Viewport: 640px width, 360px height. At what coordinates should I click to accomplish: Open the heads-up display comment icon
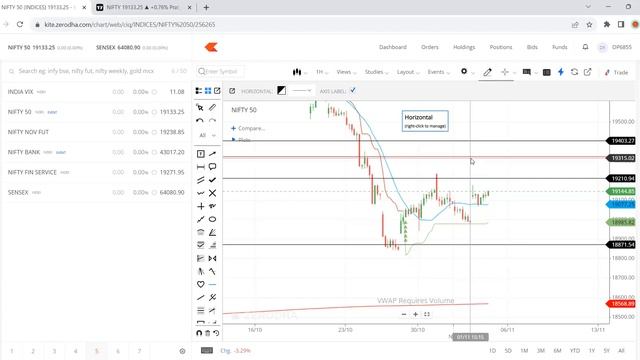527,72
